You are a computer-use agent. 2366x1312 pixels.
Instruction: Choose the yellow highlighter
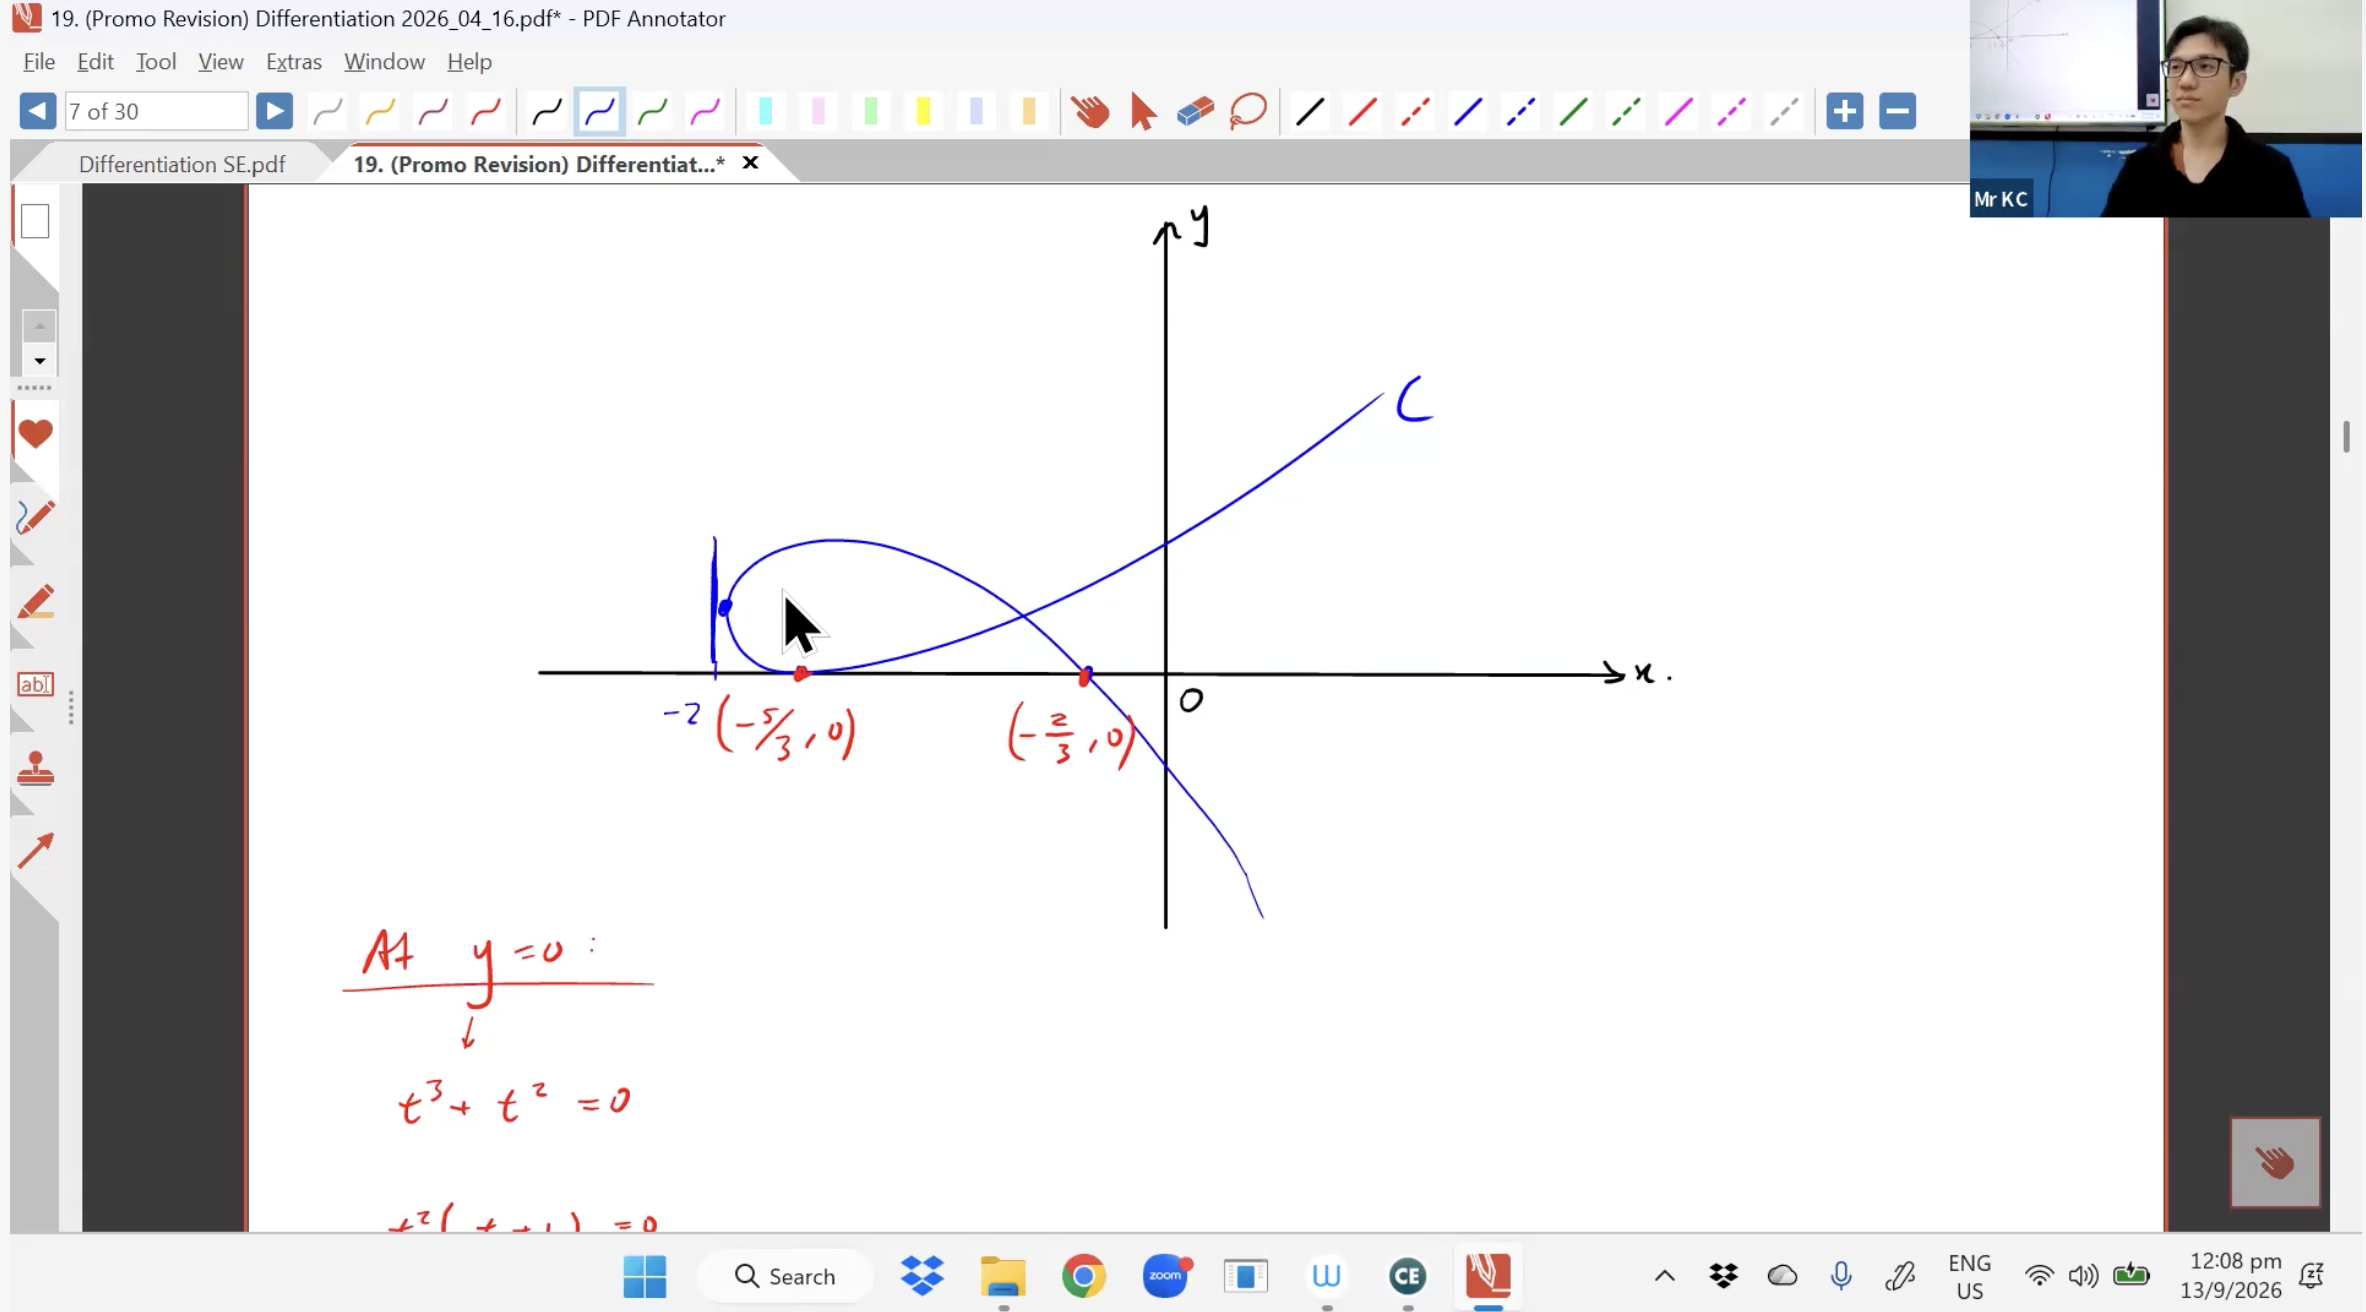(x=924, y=111)
